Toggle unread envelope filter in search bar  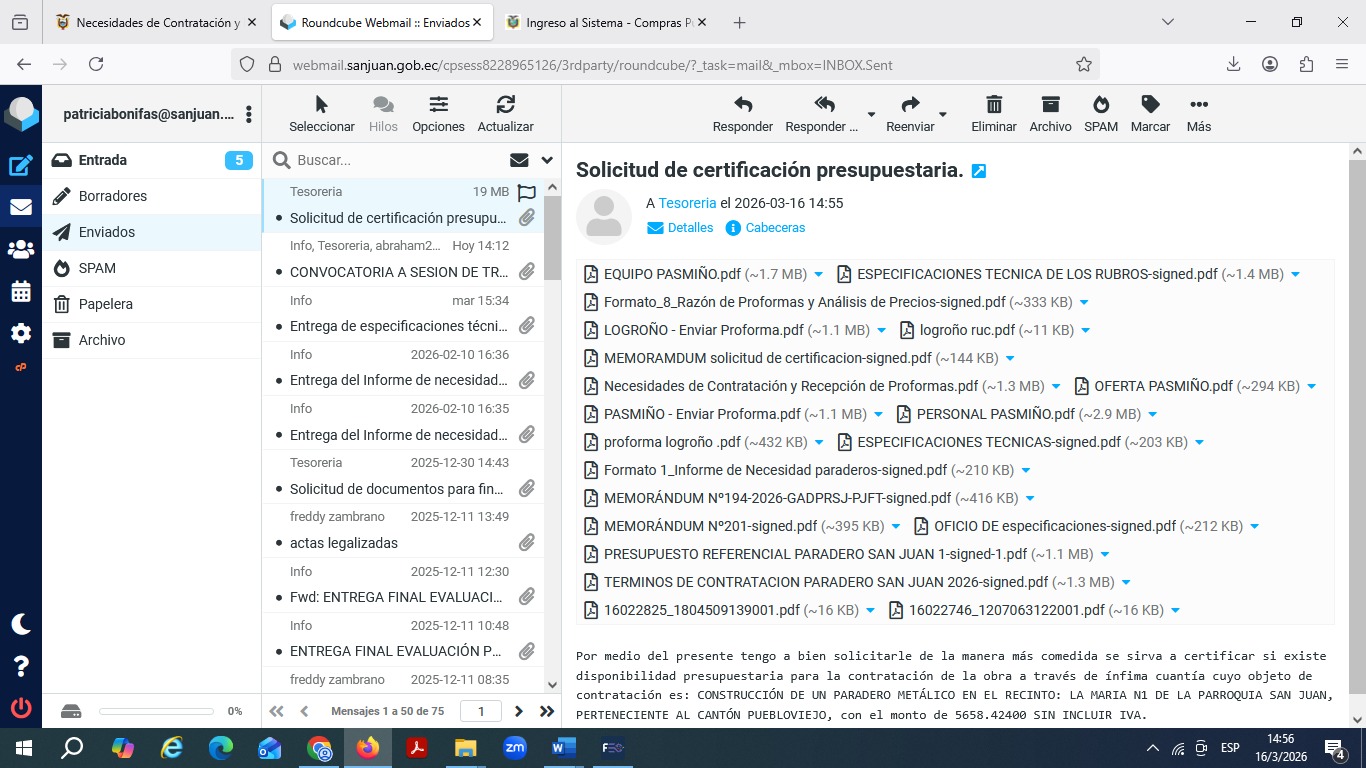point(519,160)
